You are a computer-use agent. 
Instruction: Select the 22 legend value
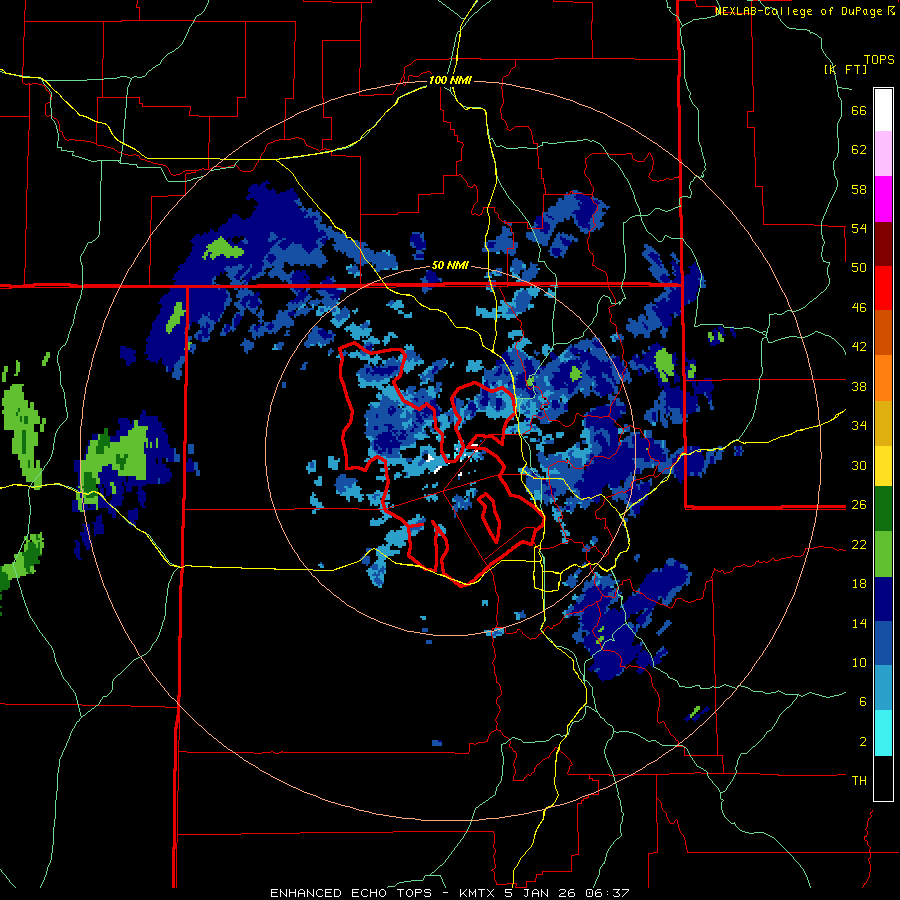[859, 544]
